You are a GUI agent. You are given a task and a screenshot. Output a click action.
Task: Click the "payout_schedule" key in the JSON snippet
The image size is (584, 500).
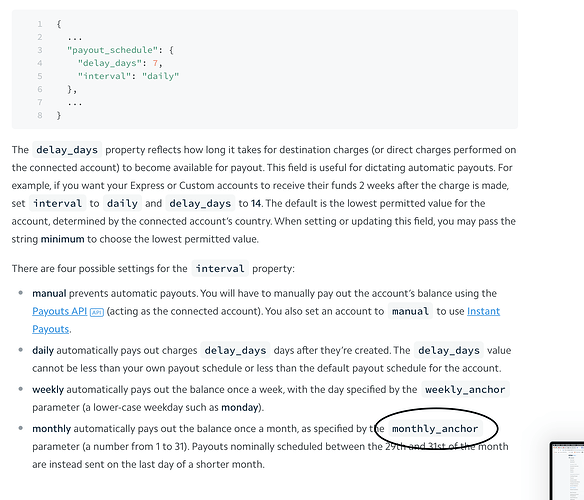point(112,50)
